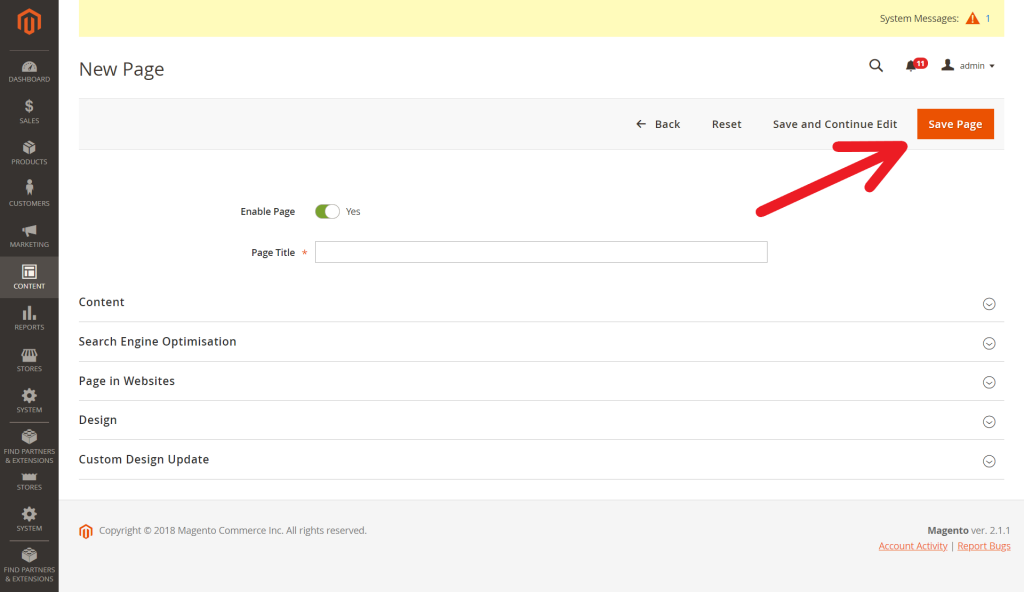
Task: Toggle the Enable Page switch
Action: click(327, 211)
